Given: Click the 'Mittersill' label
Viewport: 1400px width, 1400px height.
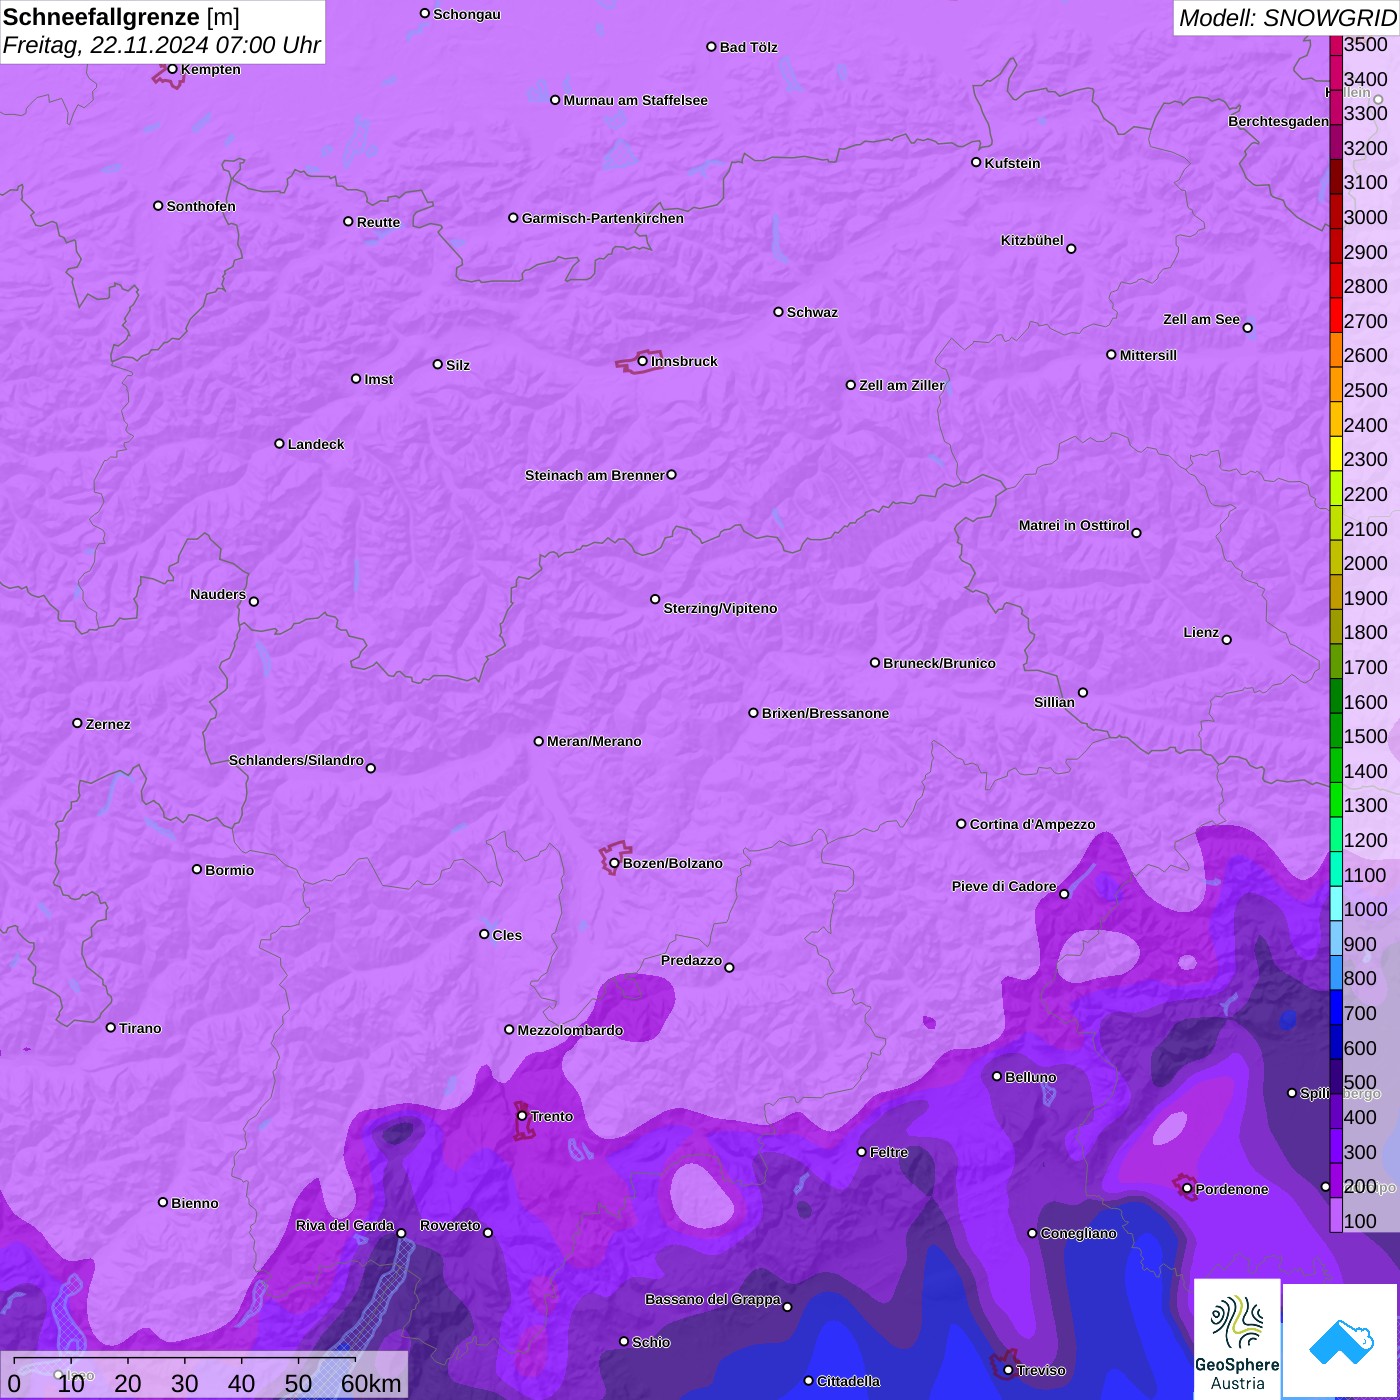Looking at the screenshot, I should point(1148,355).
